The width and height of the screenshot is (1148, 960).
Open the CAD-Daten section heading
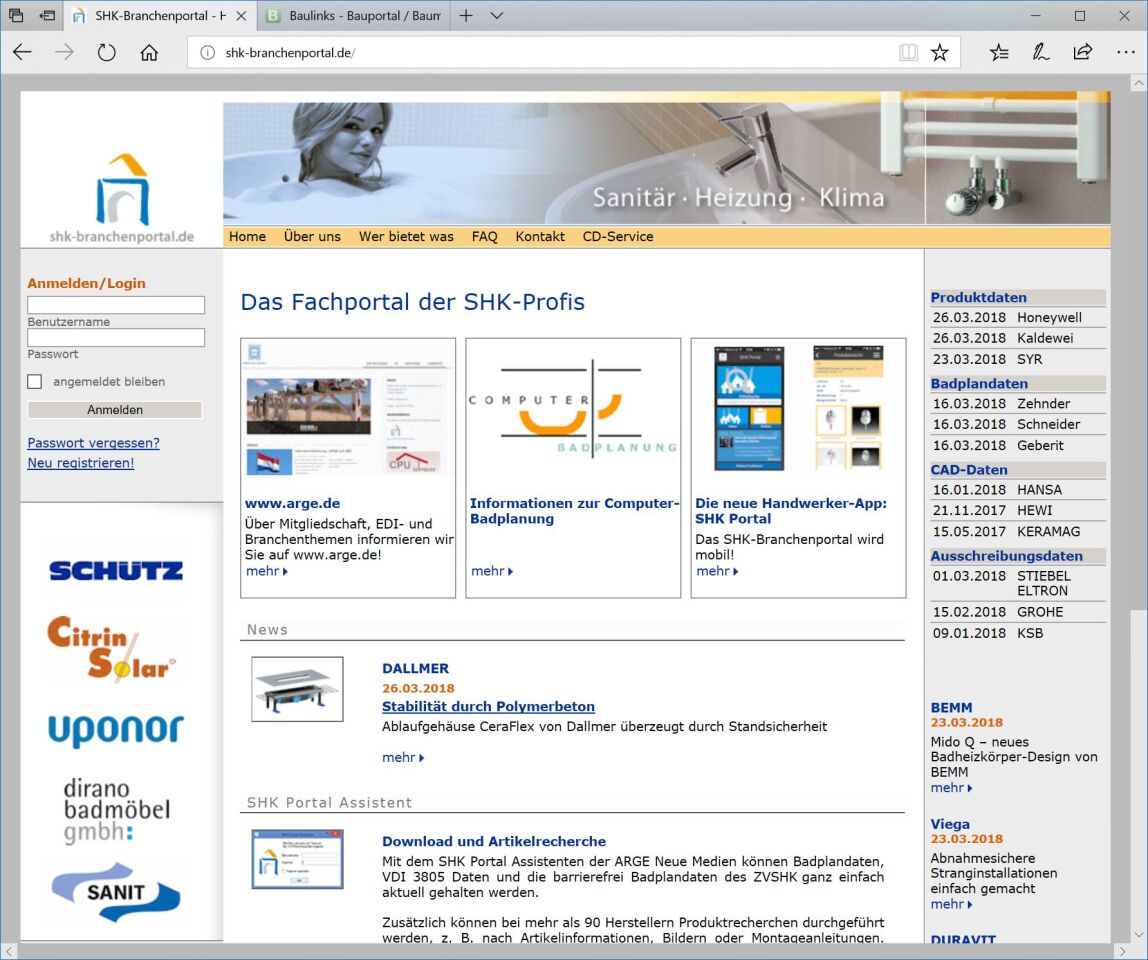[x=969, y=470]
